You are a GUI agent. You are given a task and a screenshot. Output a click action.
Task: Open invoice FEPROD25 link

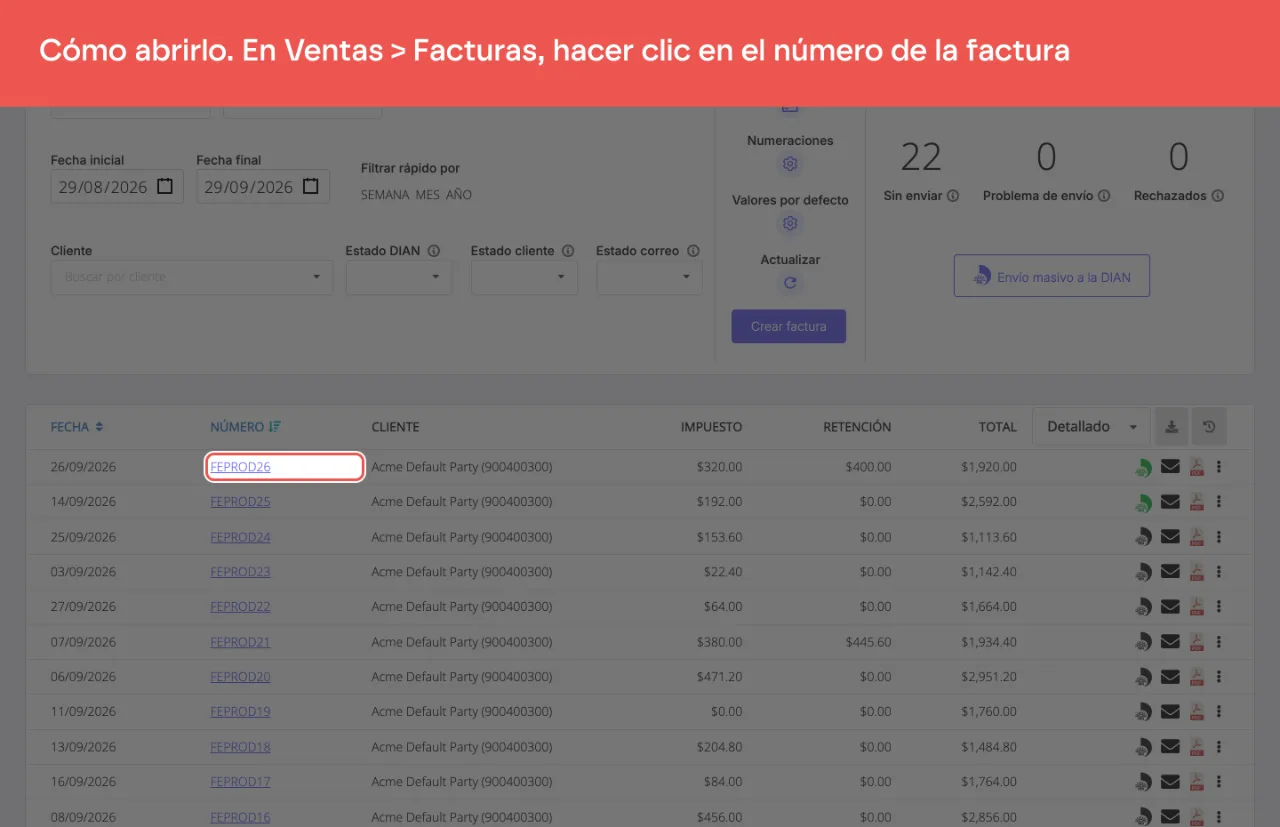[240, 502]
